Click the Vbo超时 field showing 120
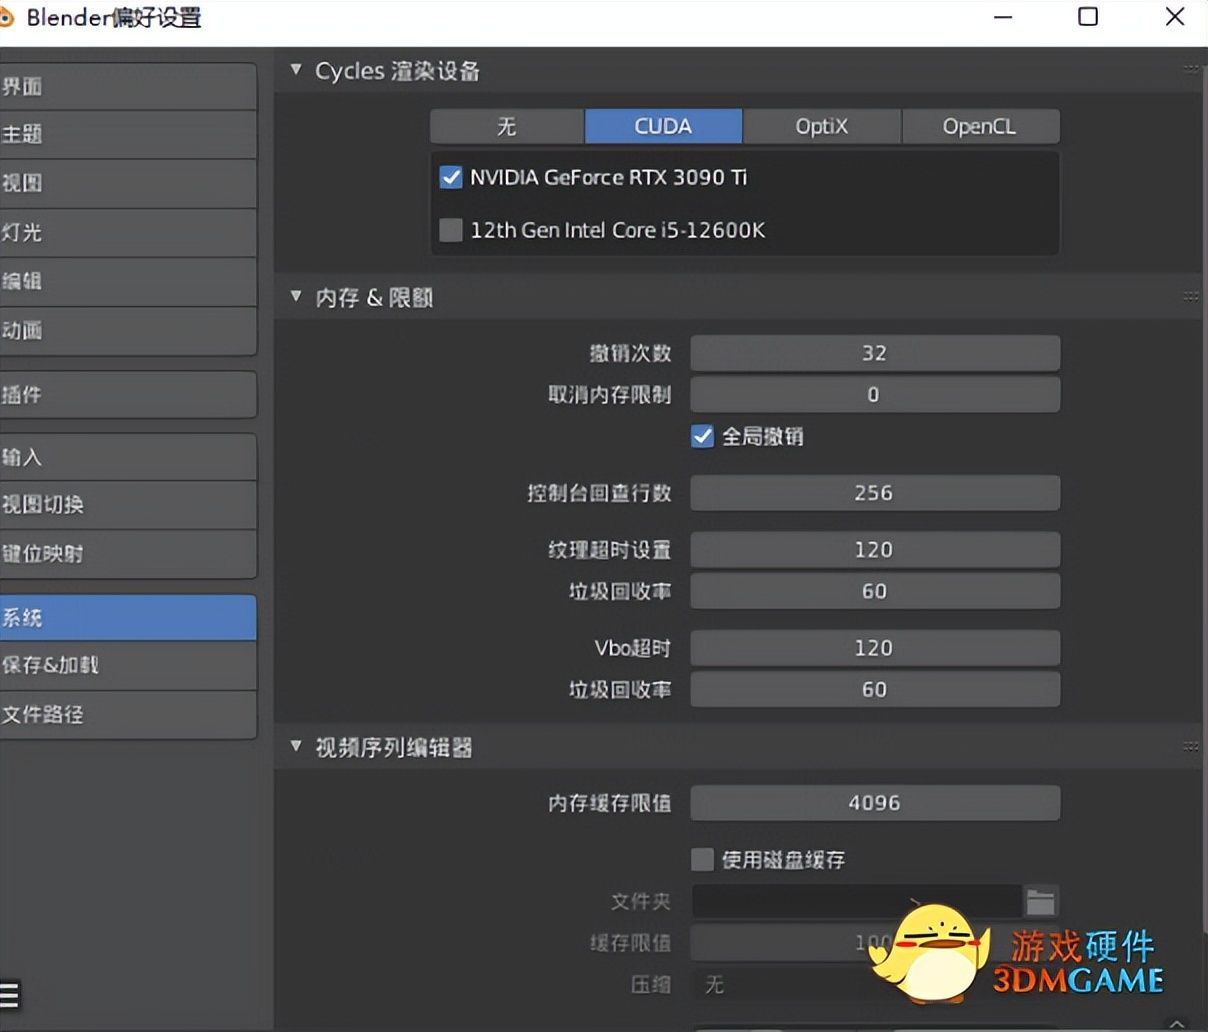This screenshot has height=1032, width=1208. click(875, 648)
